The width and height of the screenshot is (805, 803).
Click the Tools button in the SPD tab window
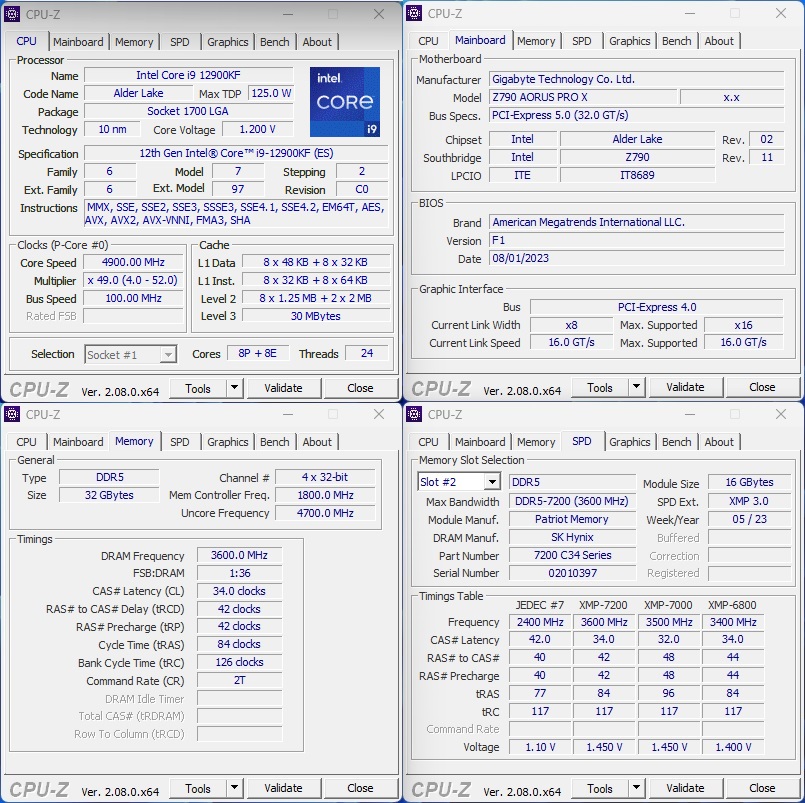tap(600, 788)
